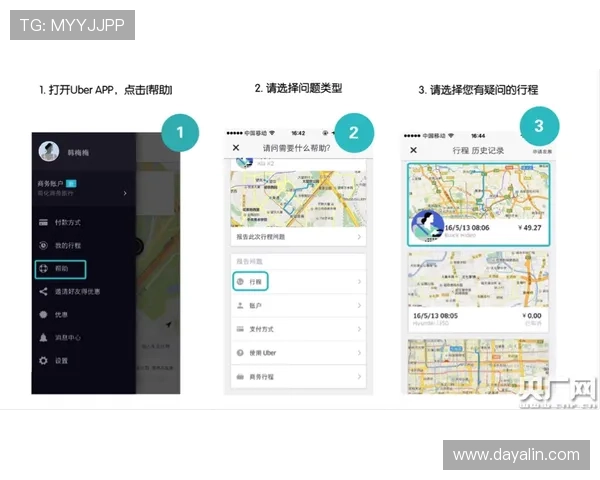Open 消息中心 in the side menu

click(x=68, y=337)
